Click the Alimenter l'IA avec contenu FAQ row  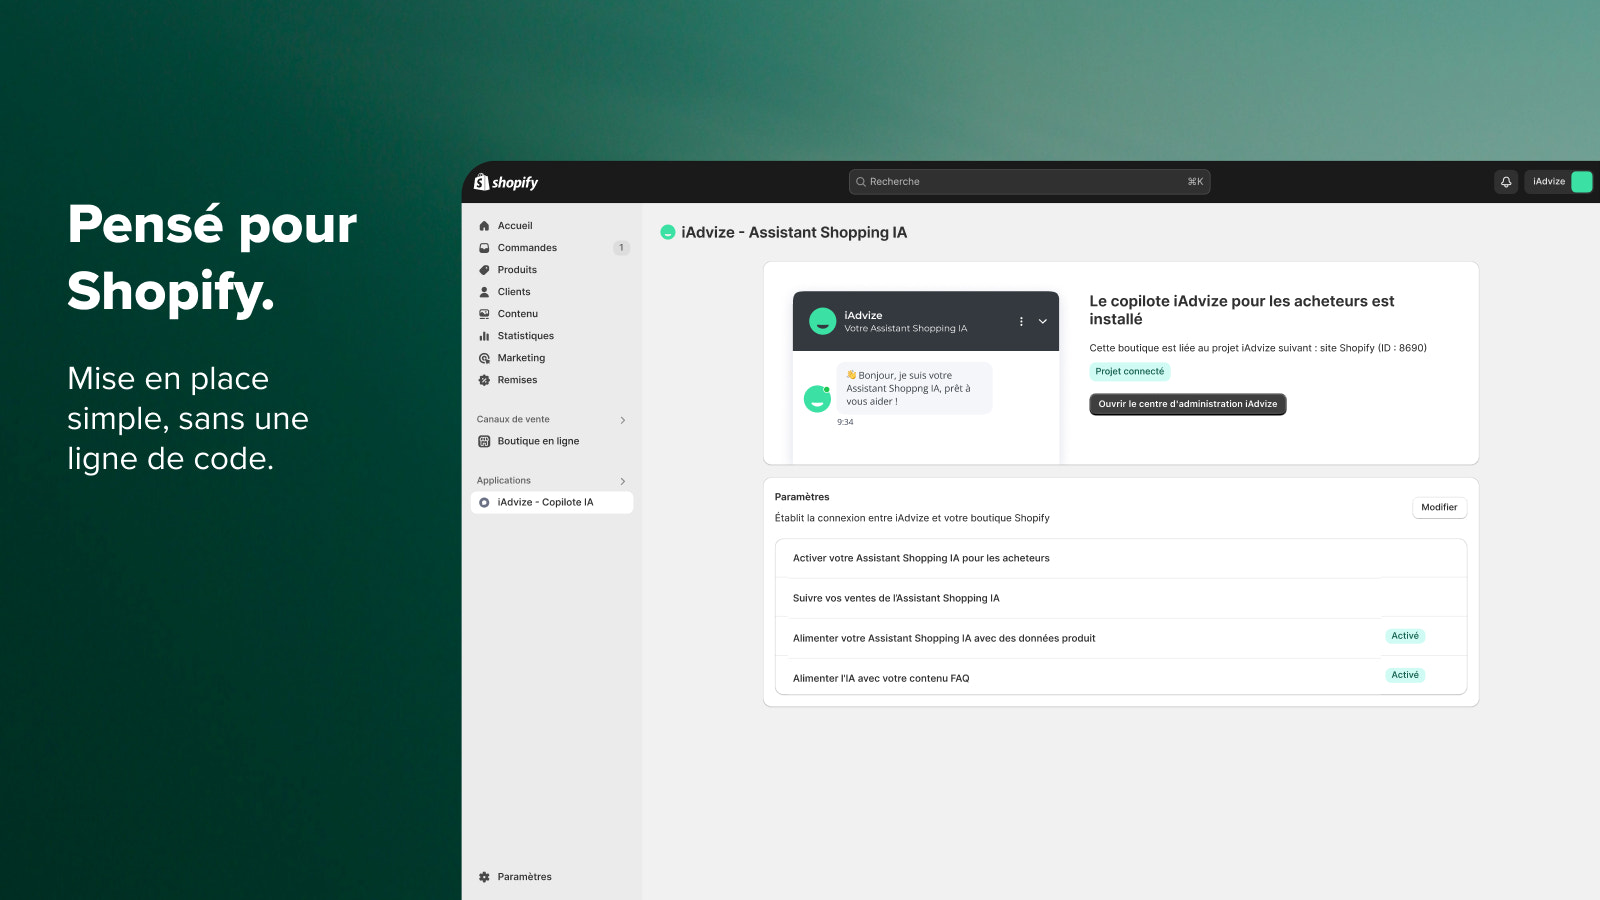(x=1120, y=677)
